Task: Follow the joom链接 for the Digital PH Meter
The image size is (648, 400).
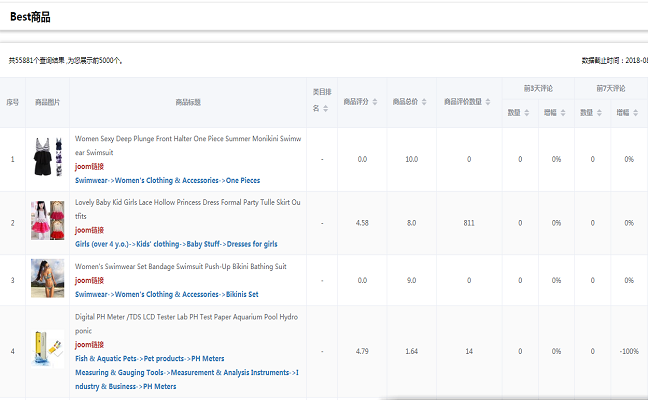Action: [89, 345]
